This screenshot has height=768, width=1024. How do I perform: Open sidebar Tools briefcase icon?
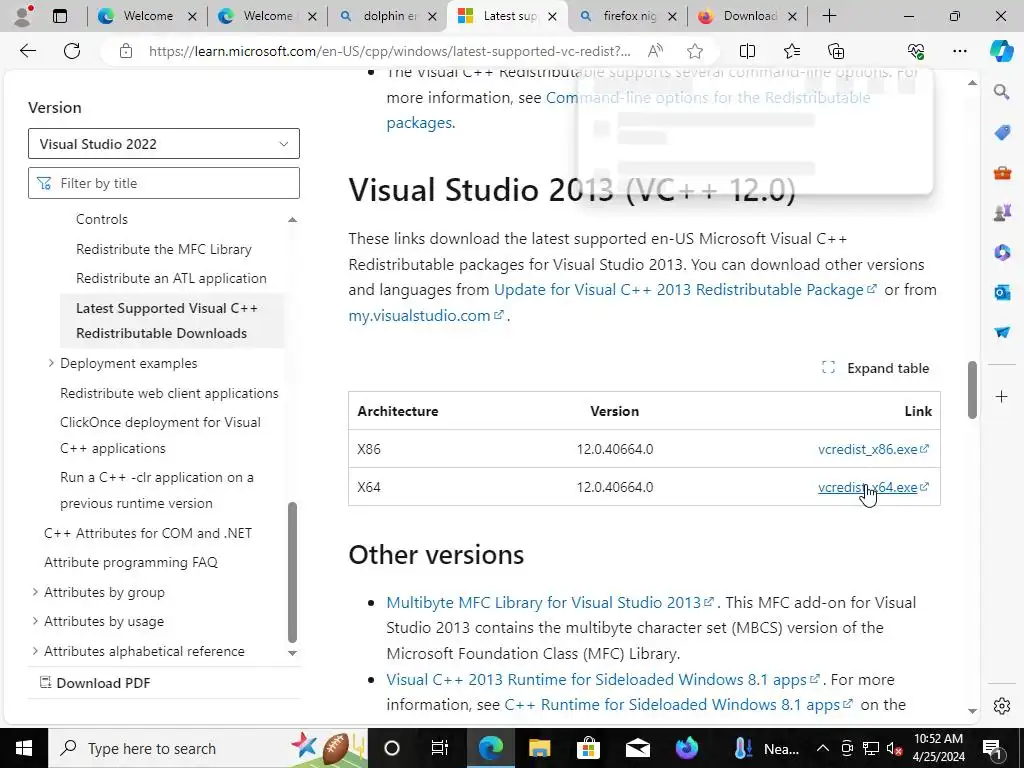tap(1002, 172)
